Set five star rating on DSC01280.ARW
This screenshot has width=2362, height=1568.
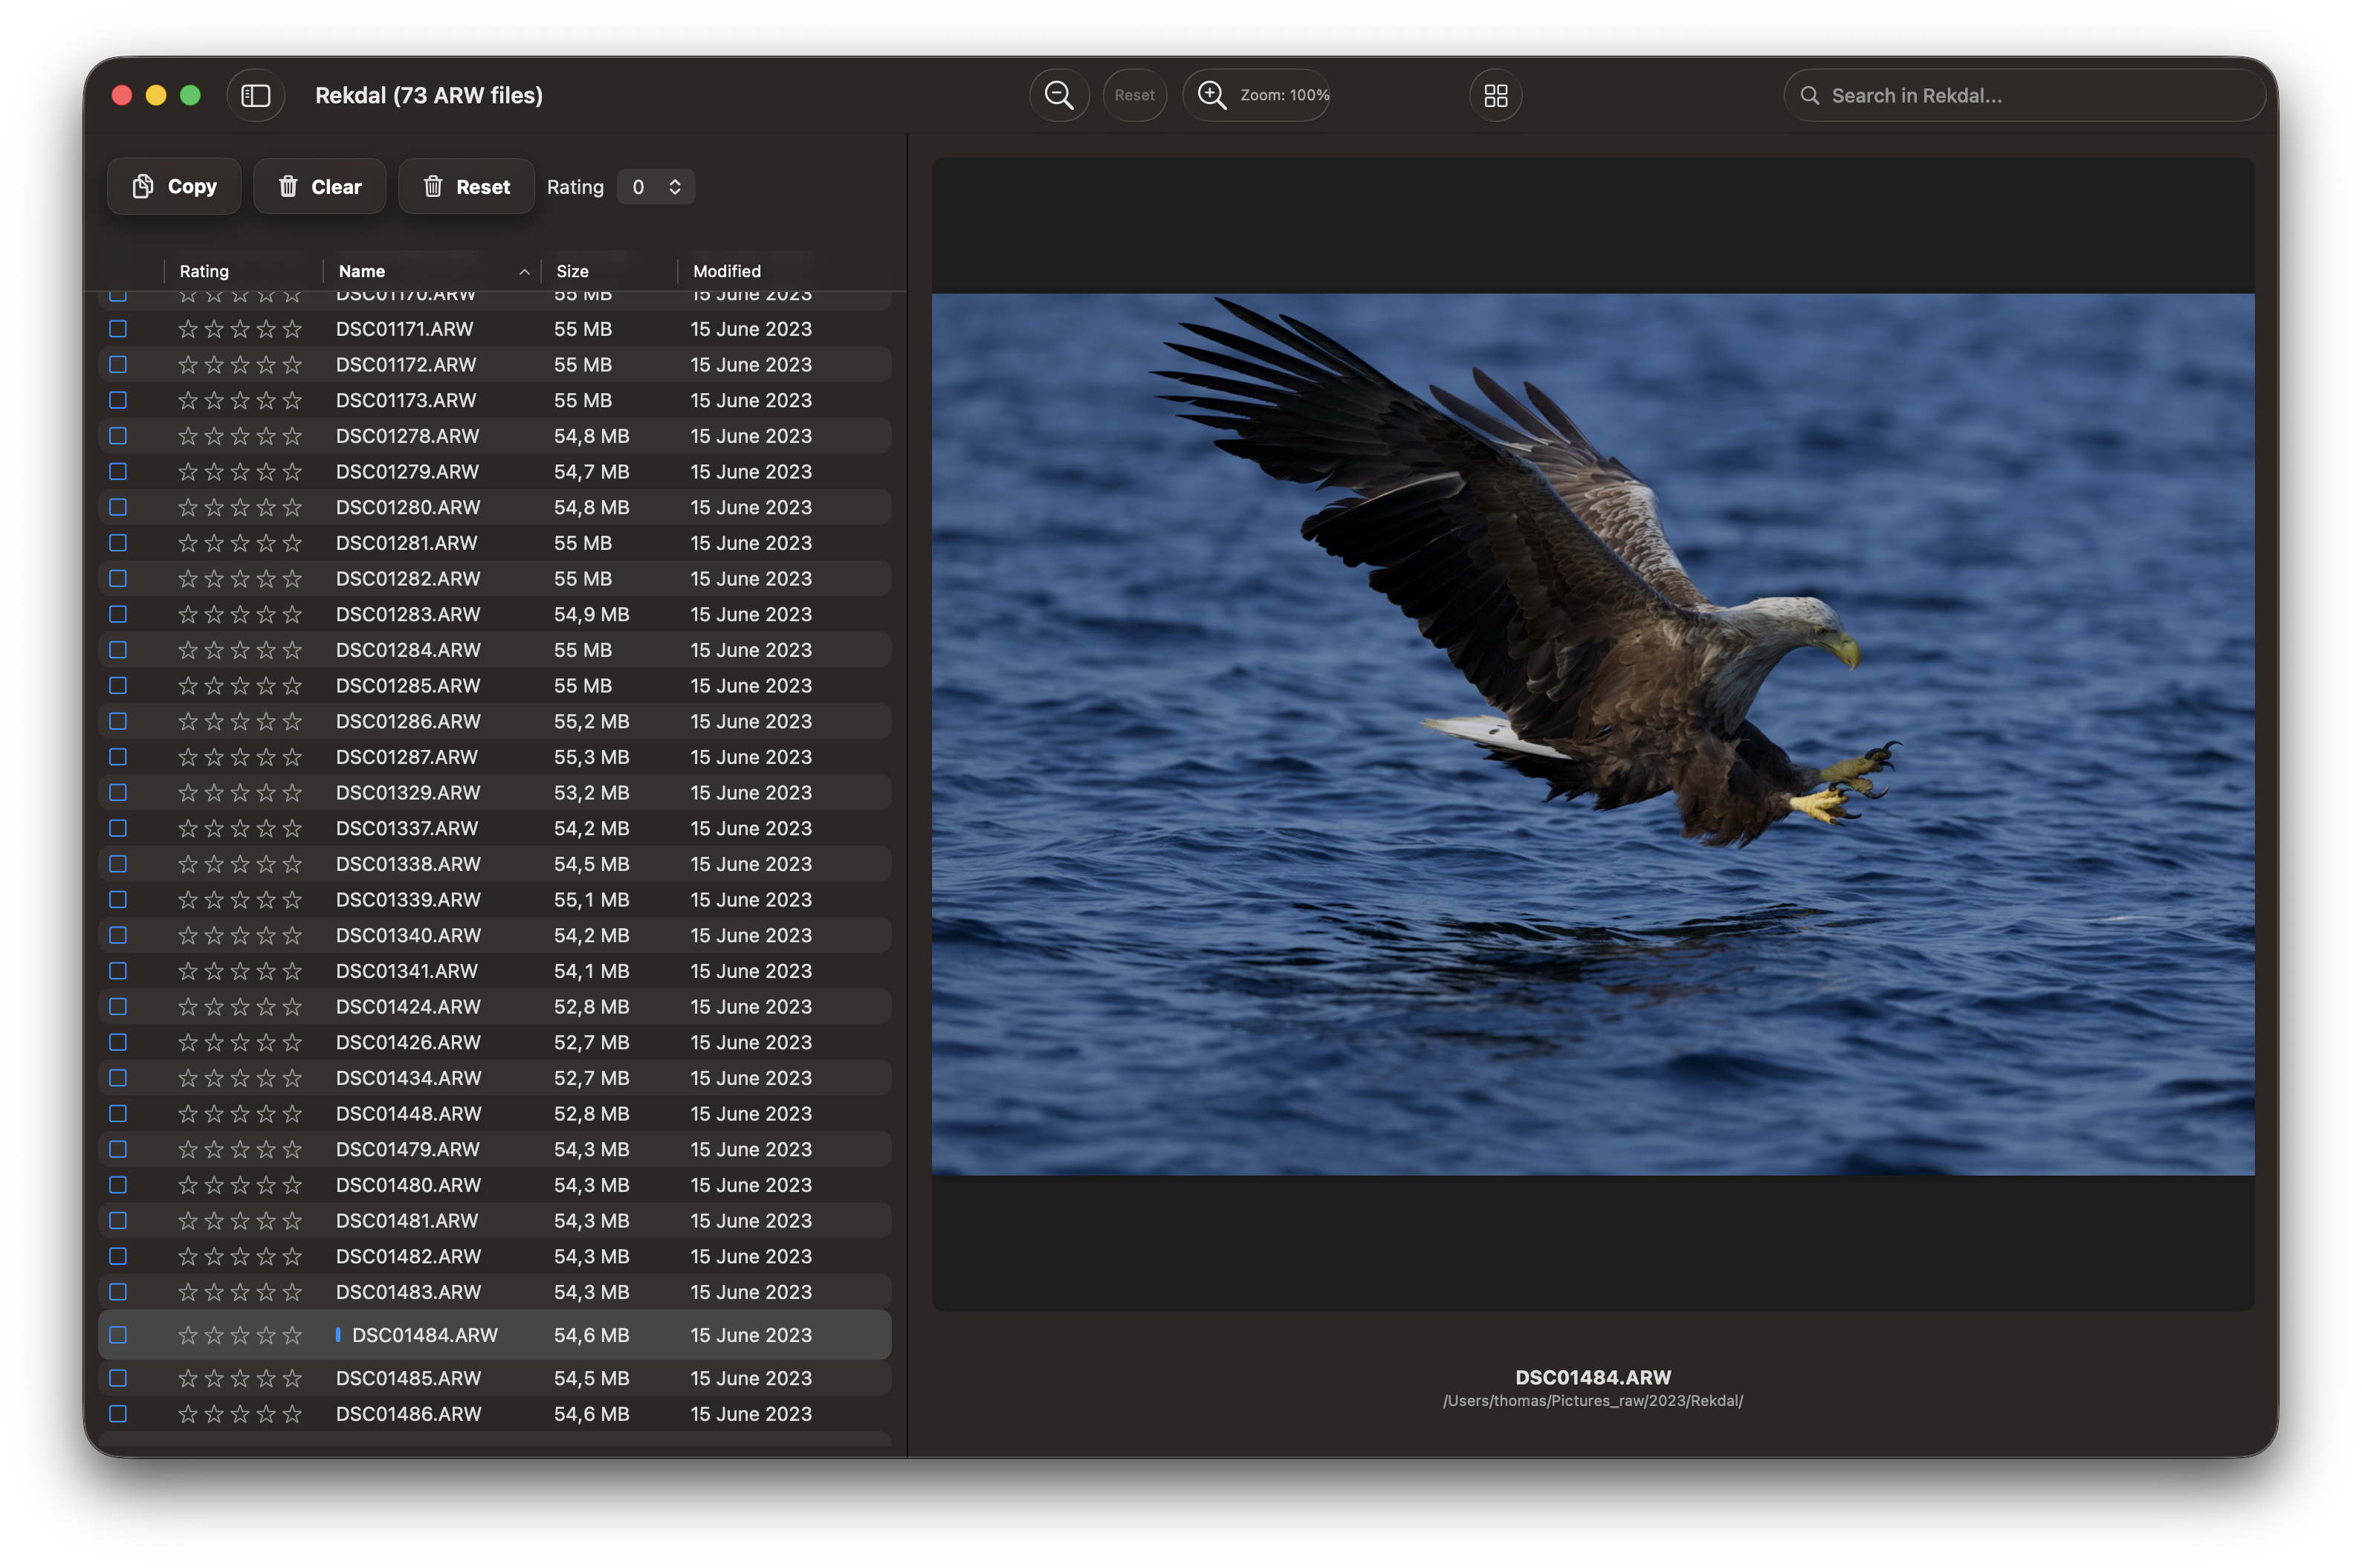pyautogui.click(x=292, y=507)
